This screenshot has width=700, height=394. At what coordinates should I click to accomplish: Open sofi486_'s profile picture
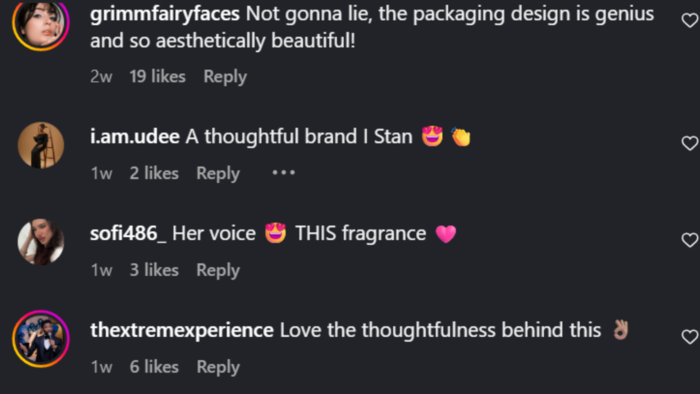41,242
